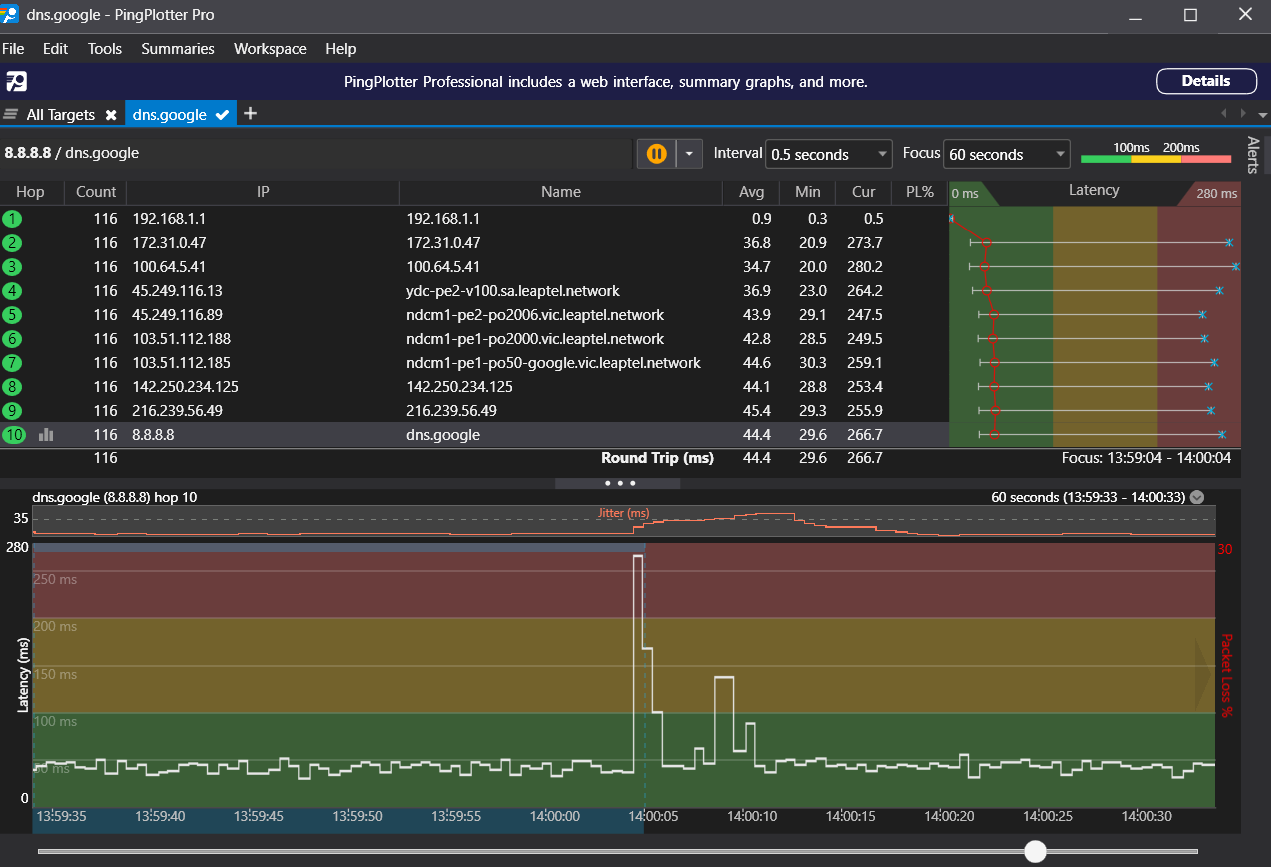
Task: Sort by the Avg column header
Action: point(752,192)
